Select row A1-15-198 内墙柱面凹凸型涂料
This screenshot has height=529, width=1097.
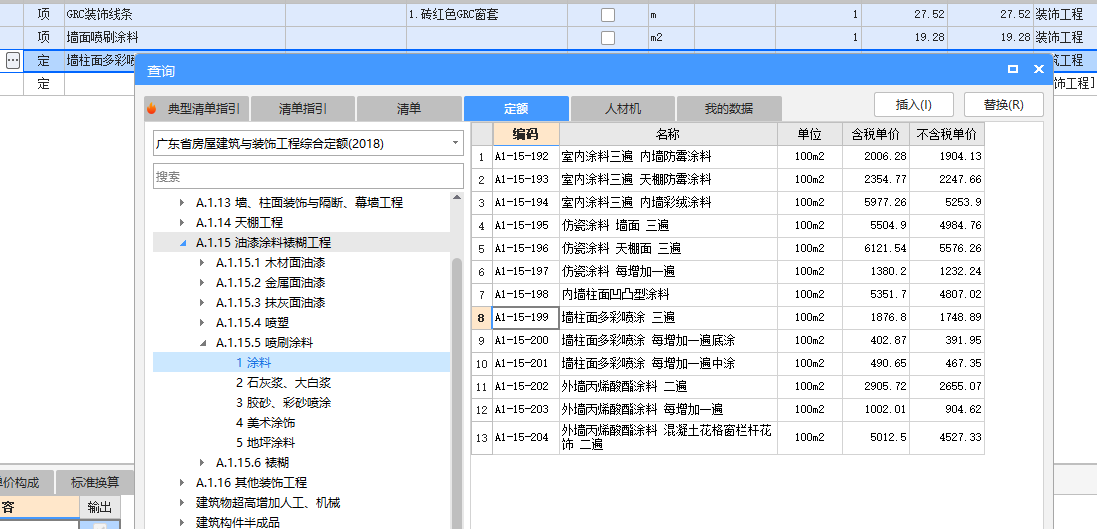728,295
